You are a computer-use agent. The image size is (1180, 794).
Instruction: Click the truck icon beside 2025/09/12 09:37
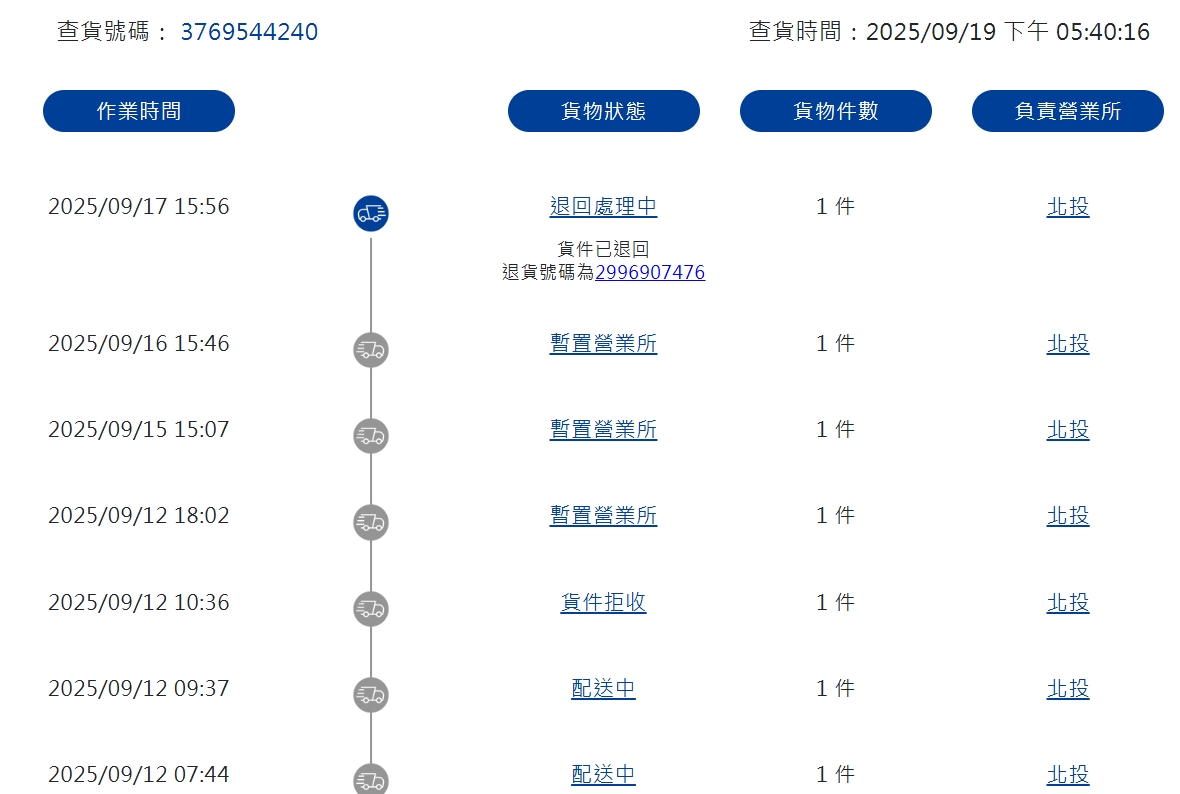click(x=371, y=695)
